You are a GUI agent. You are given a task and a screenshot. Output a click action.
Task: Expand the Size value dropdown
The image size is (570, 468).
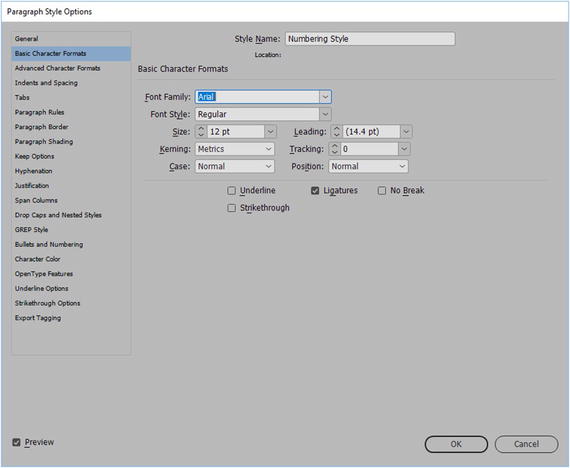click(270, 132)
